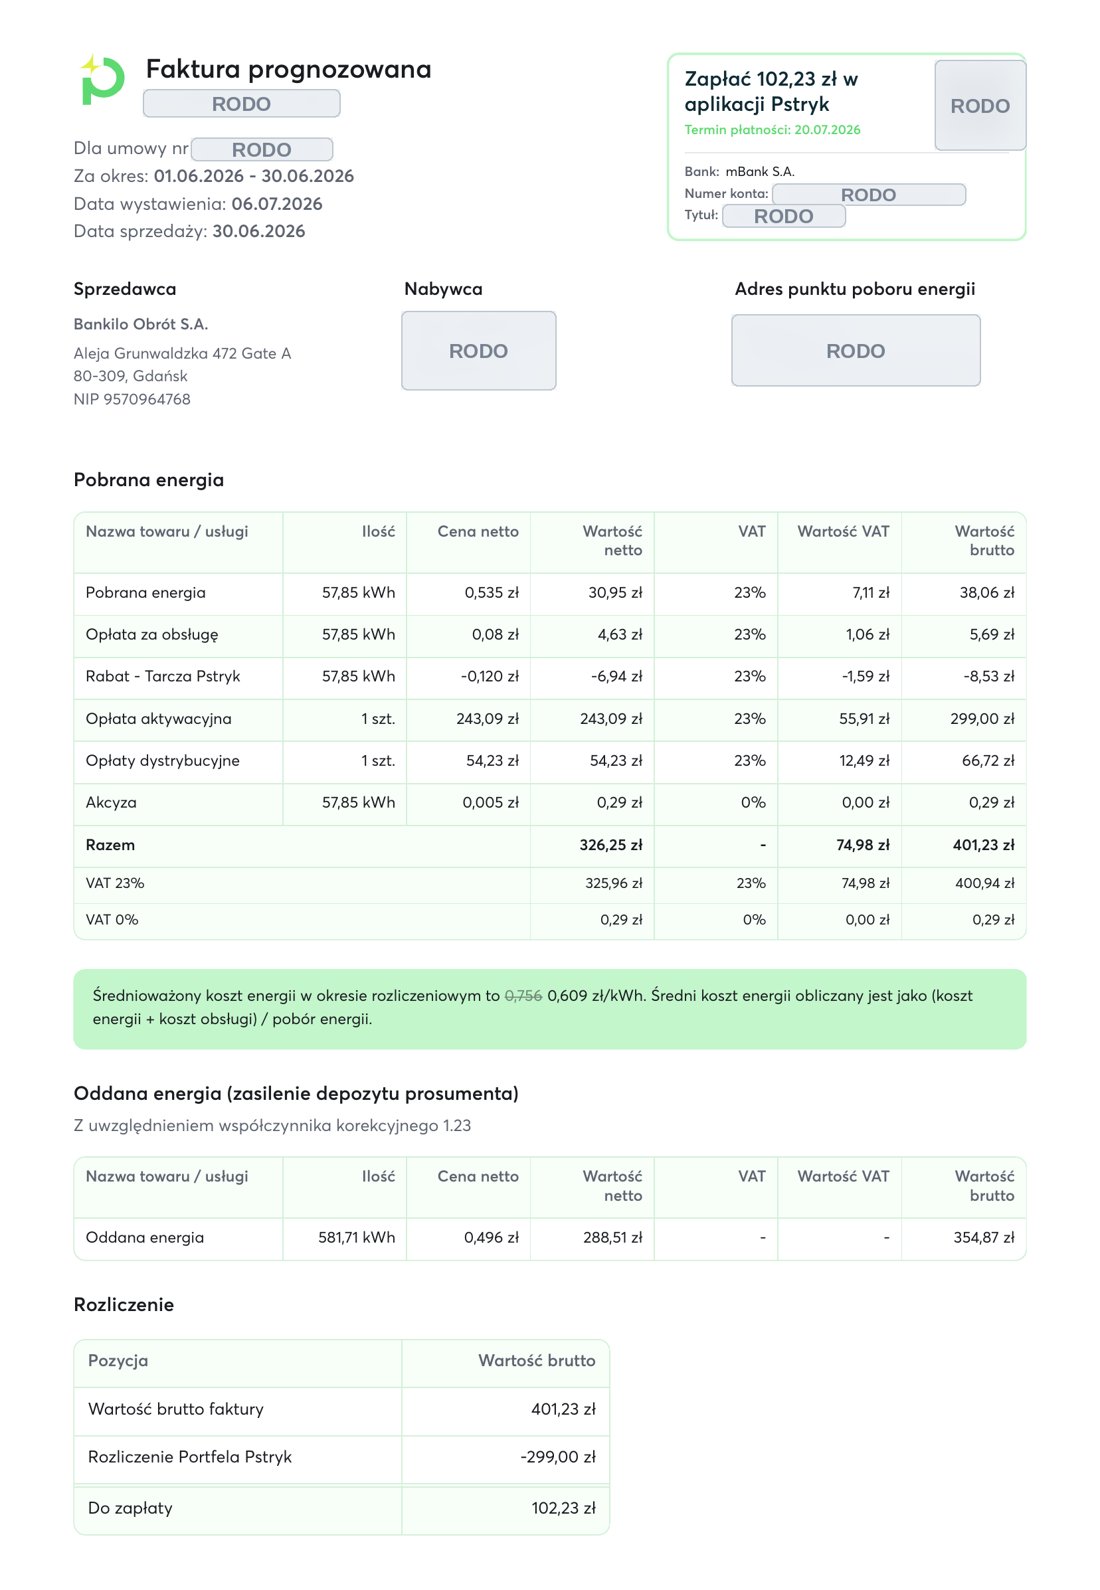Select the 'Opłata za obsługę' row label
The image size is (1100, 1590).
point(152,635)
